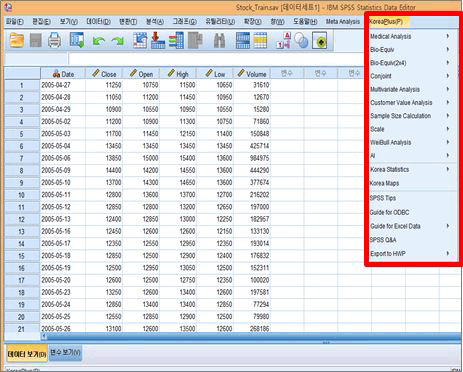Expand the Korea Statistics submenu

point(411,169)
